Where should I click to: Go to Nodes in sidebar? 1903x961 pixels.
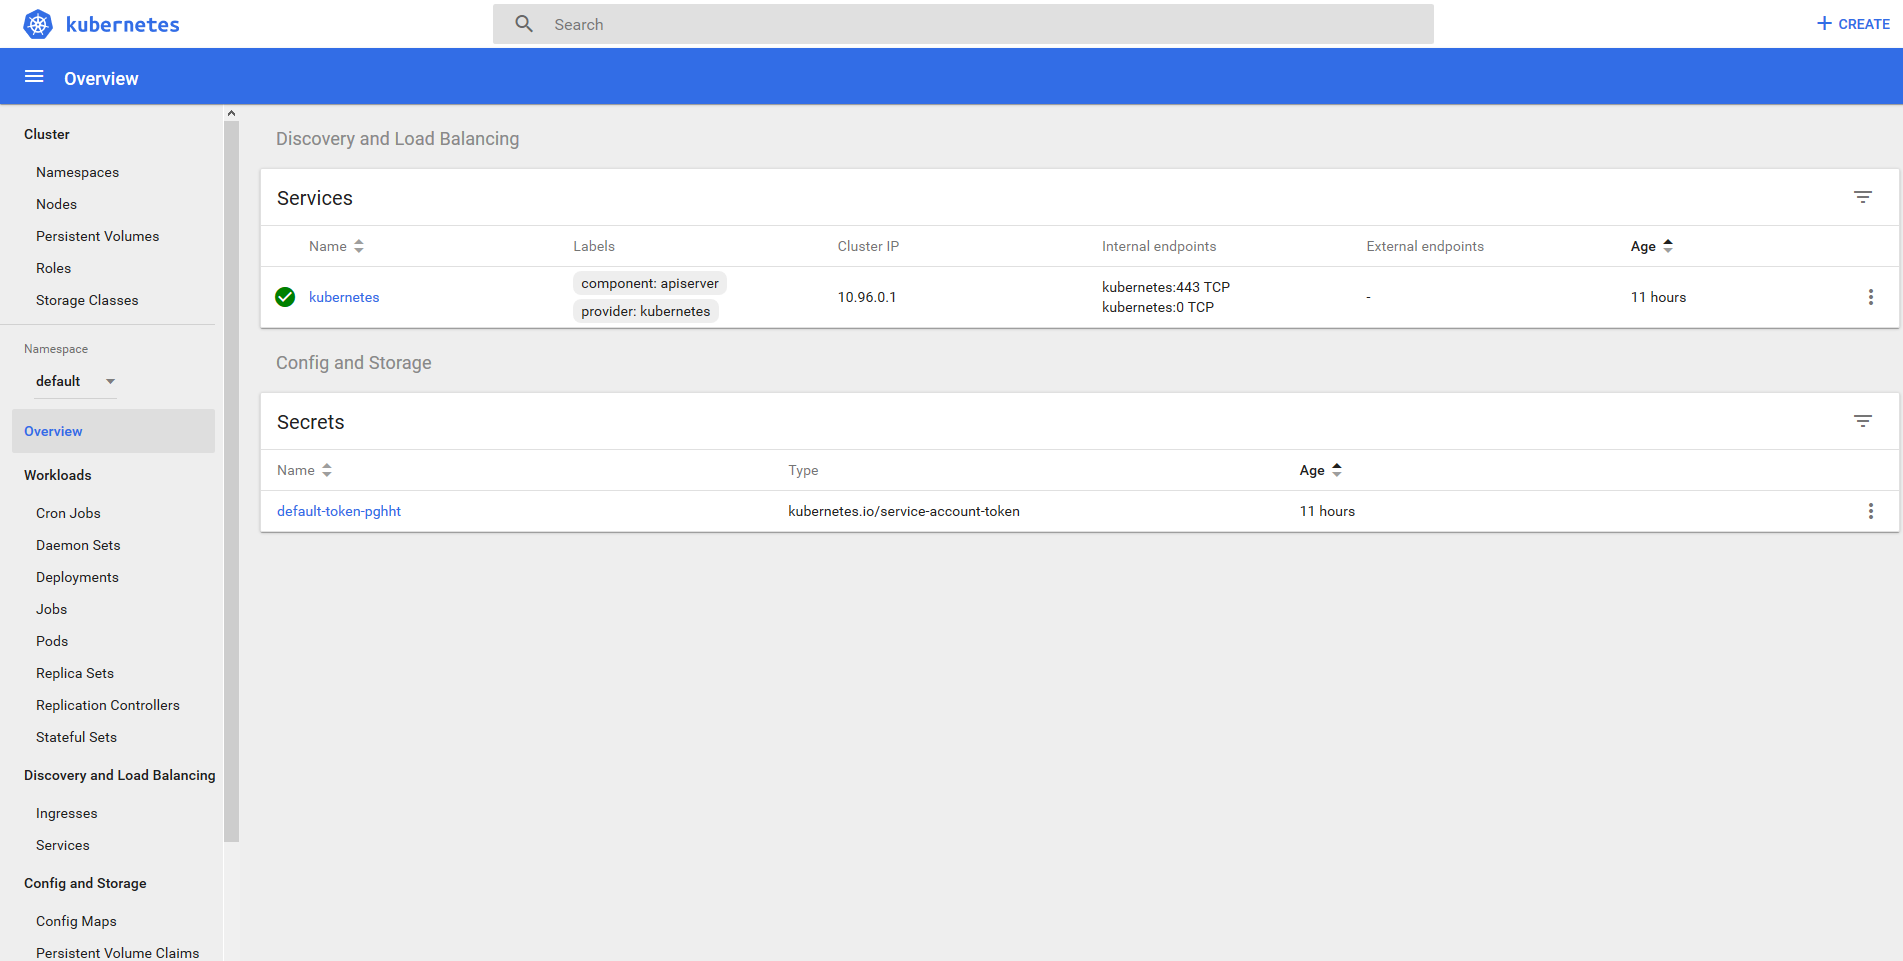click(56, 204)
